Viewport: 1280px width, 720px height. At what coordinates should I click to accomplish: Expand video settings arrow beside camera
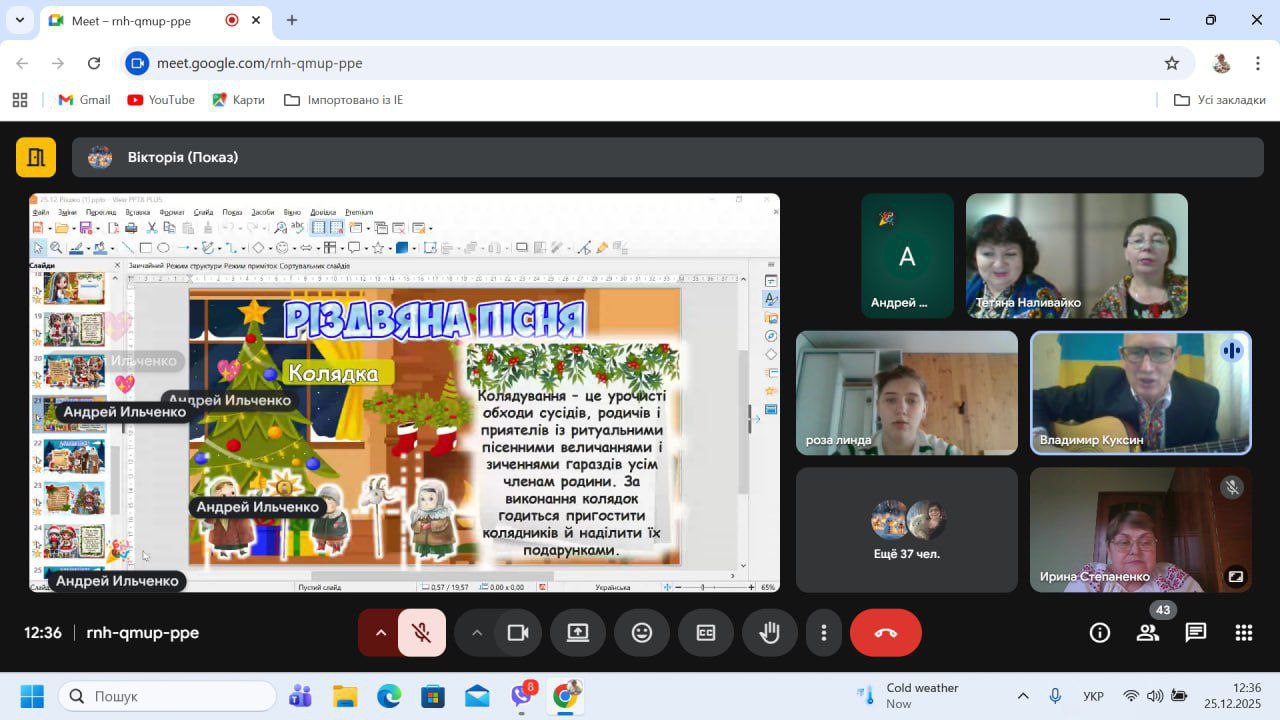tap(477, 633)
